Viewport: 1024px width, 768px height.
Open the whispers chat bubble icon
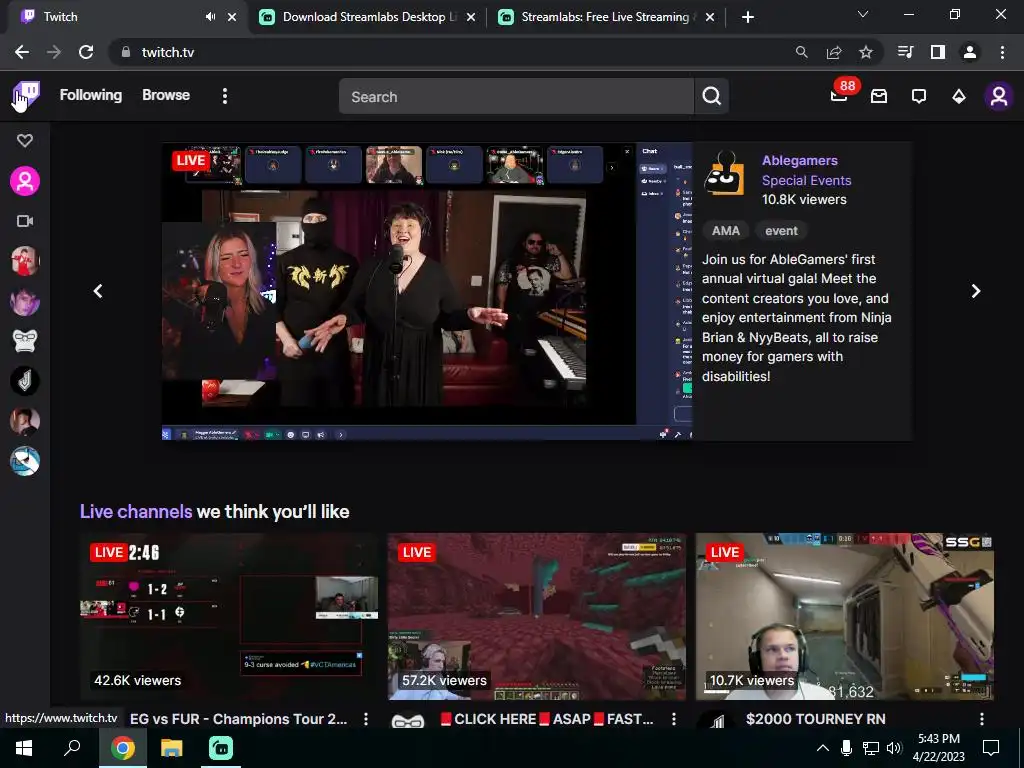(x=919, y=96)
